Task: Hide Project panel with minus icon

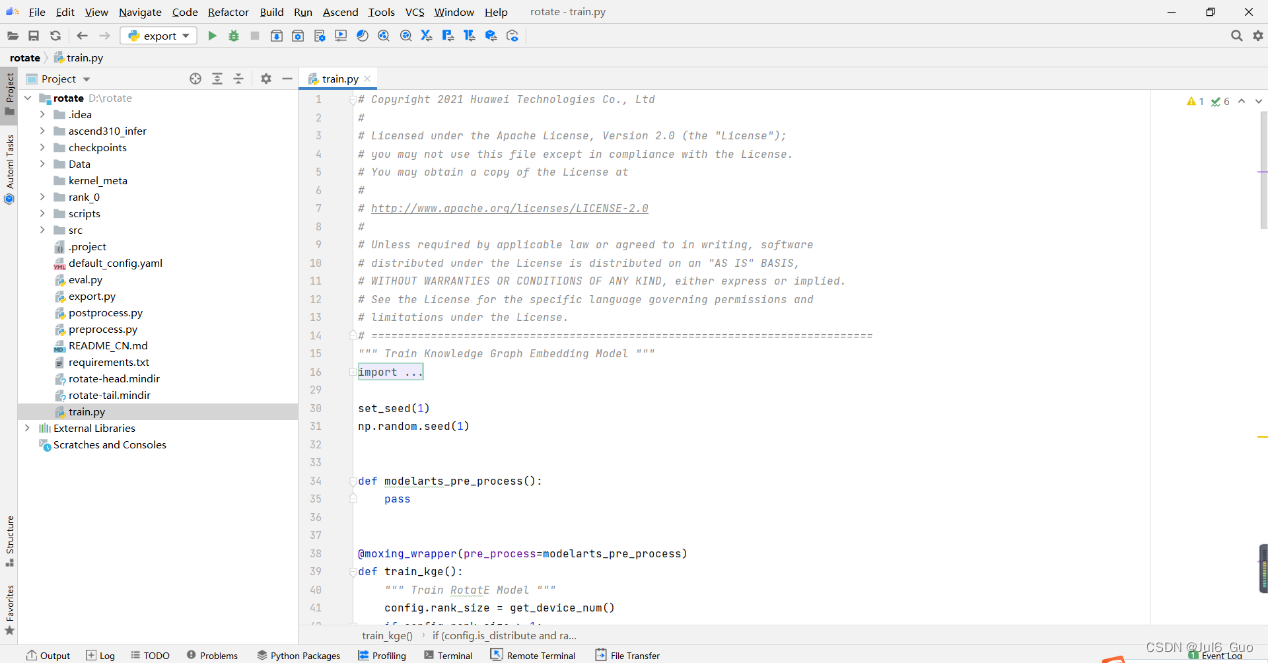Action: (287, 78)
